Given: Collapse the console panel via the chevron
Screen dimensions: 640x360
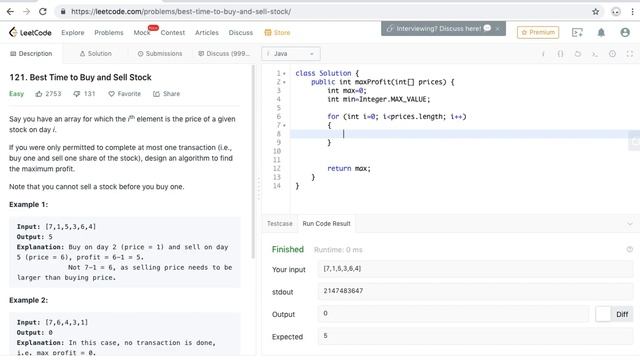Looking at the screenshot, I should pos(630,224).
